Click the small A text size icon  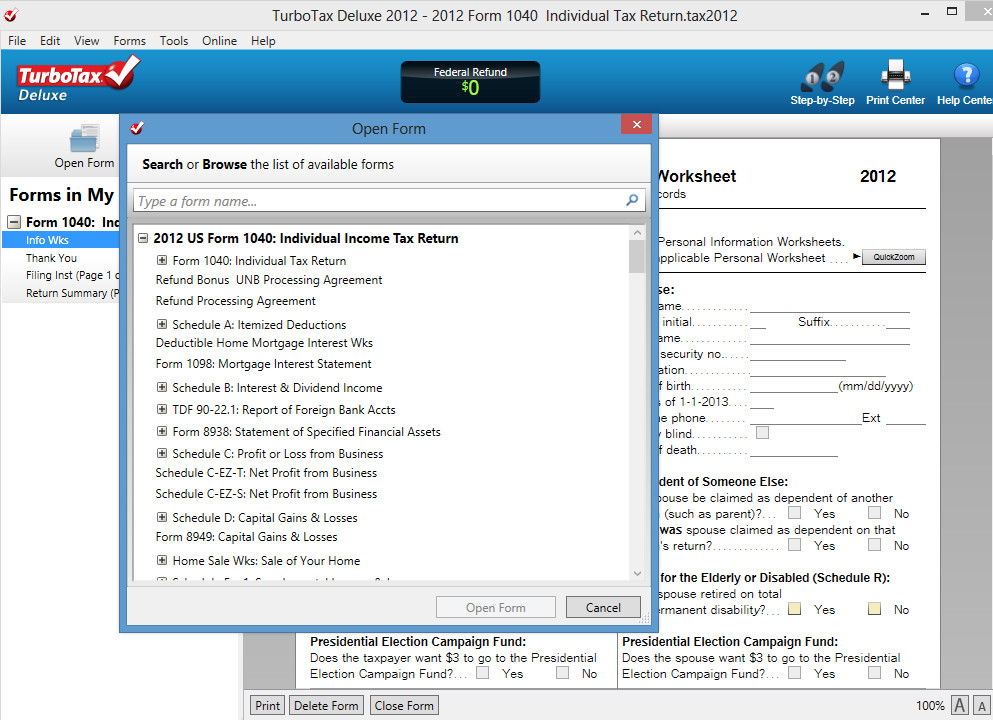[x=982, y=706]
